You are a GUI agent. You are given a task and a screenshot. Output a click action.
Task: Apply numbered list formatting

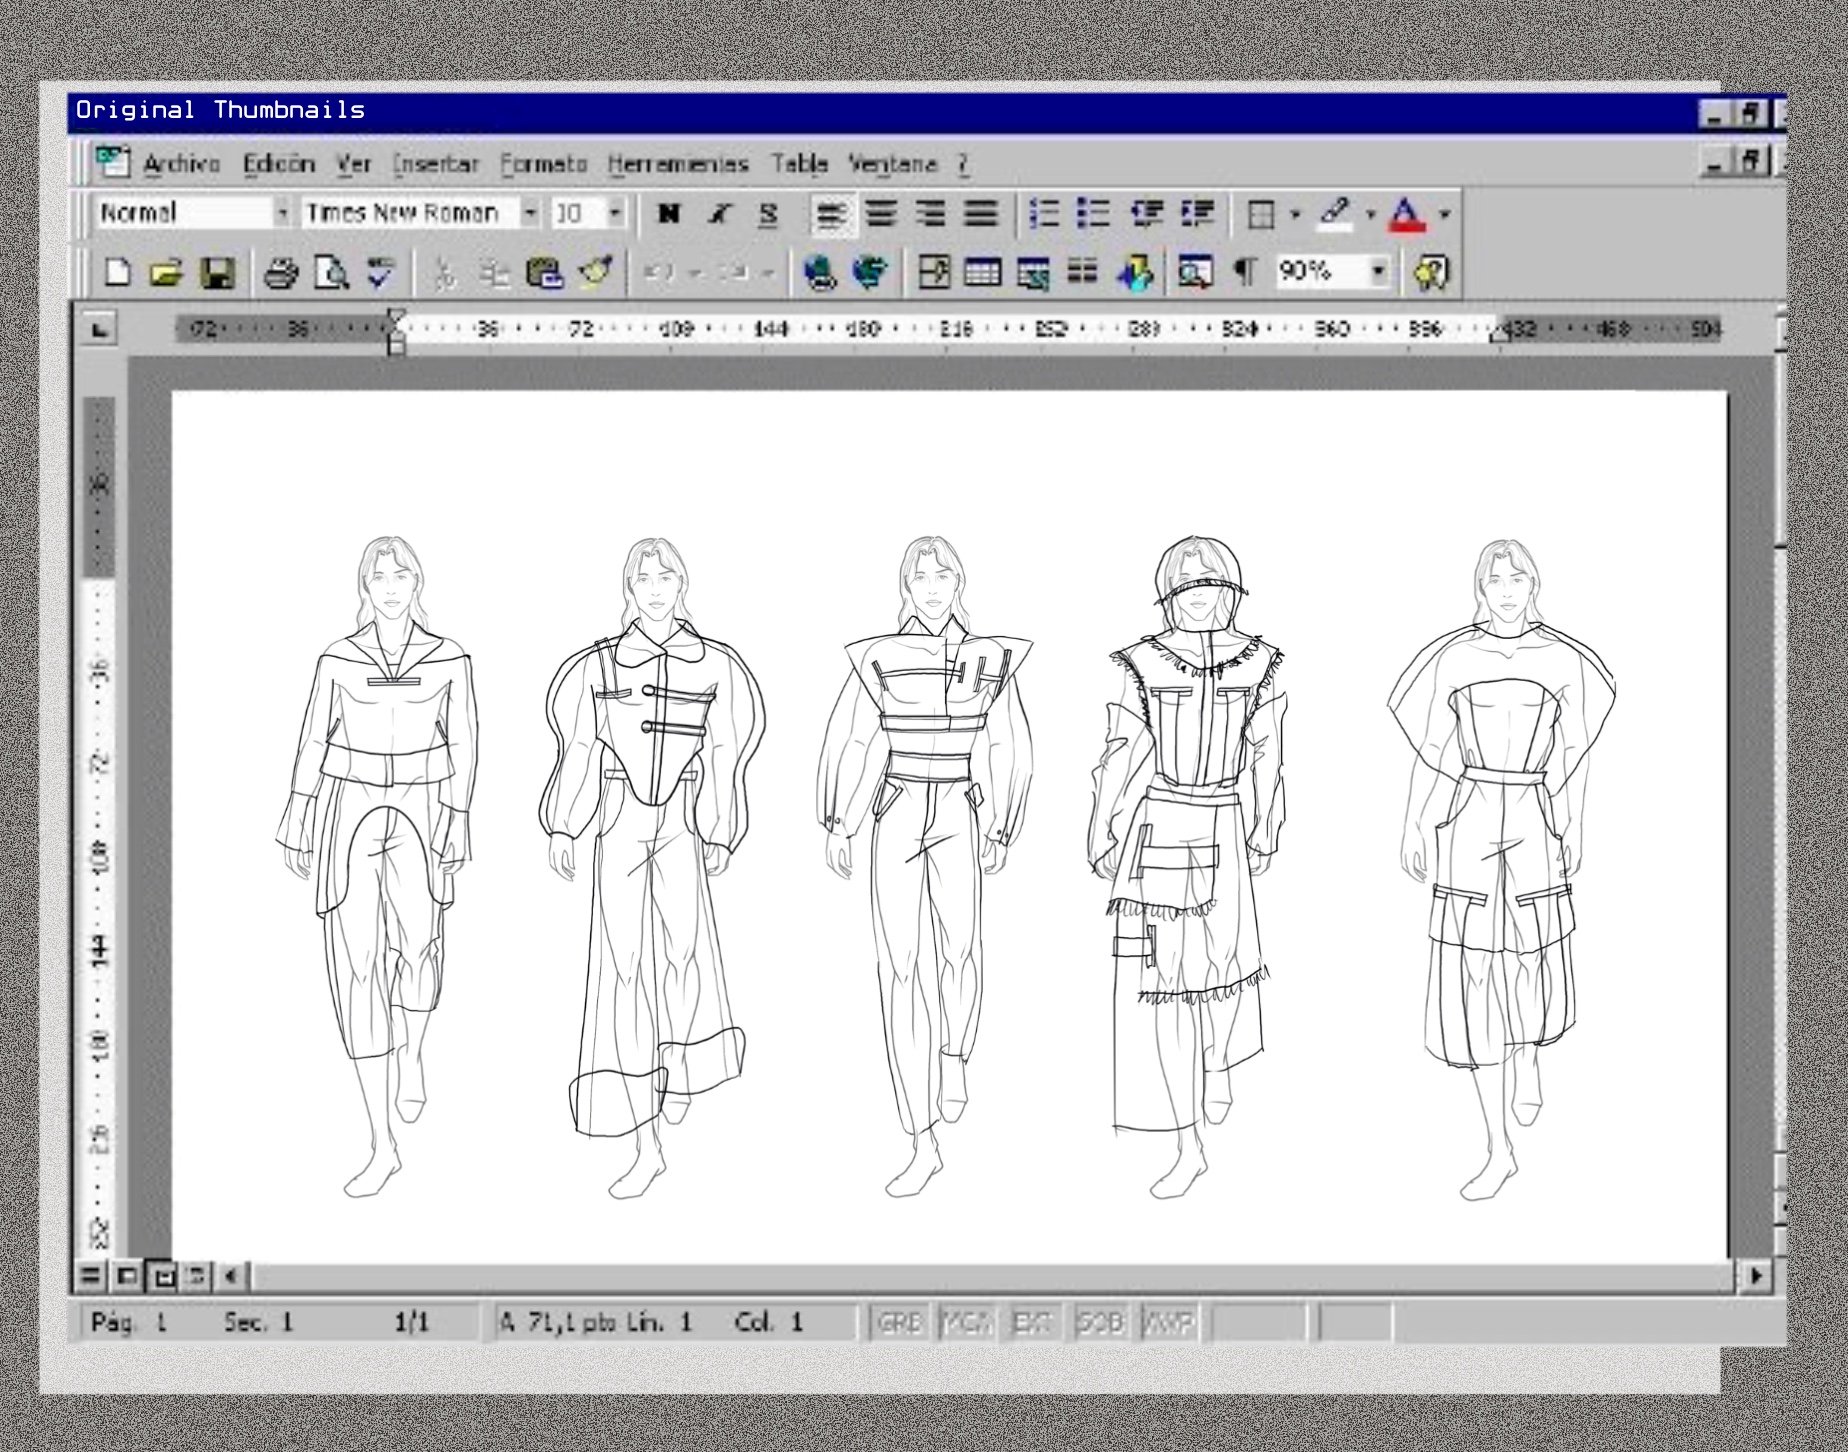tap(1045, 213)
